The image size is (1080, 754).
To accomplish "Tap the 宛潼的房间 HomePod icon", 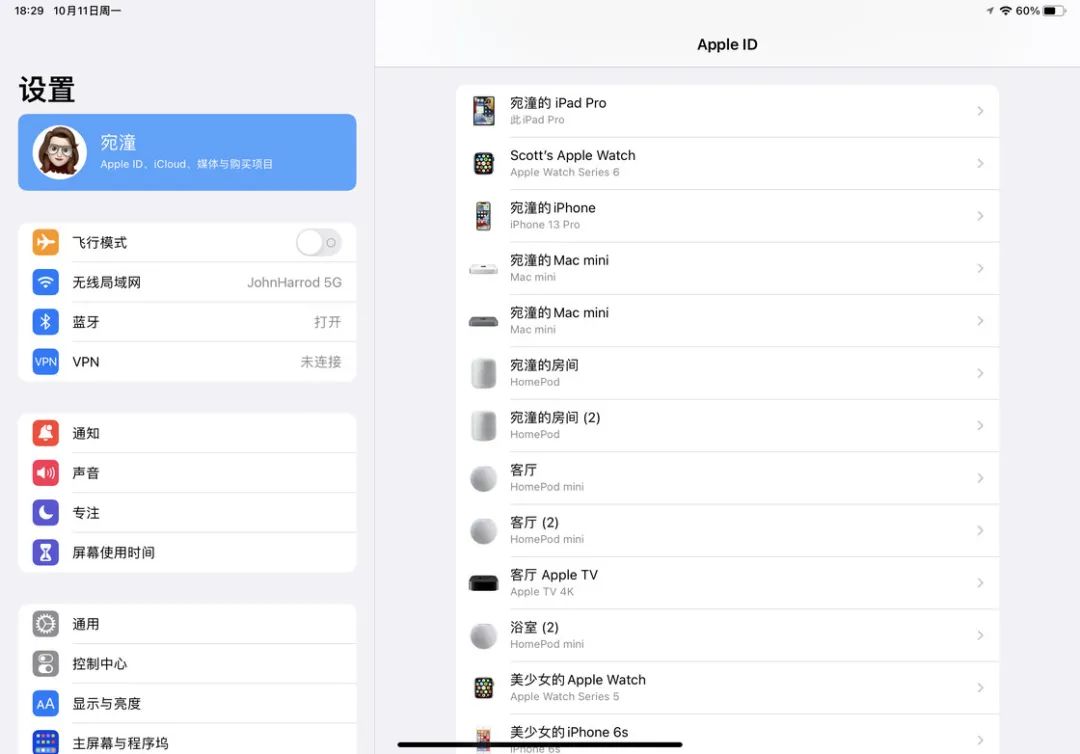I will [484, 373].
